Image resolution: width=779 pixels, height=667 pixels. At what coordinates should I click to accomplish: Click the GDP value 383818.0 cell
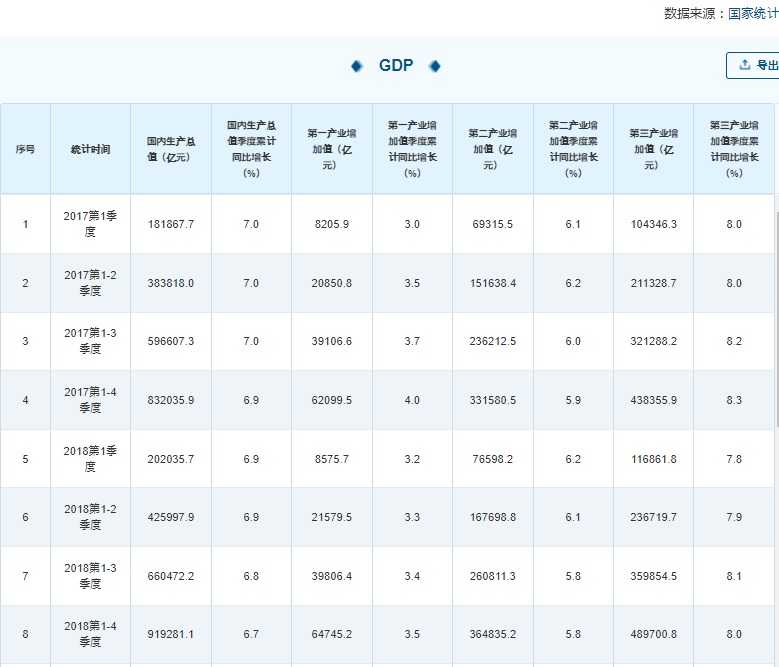click(x=170, y=283)
